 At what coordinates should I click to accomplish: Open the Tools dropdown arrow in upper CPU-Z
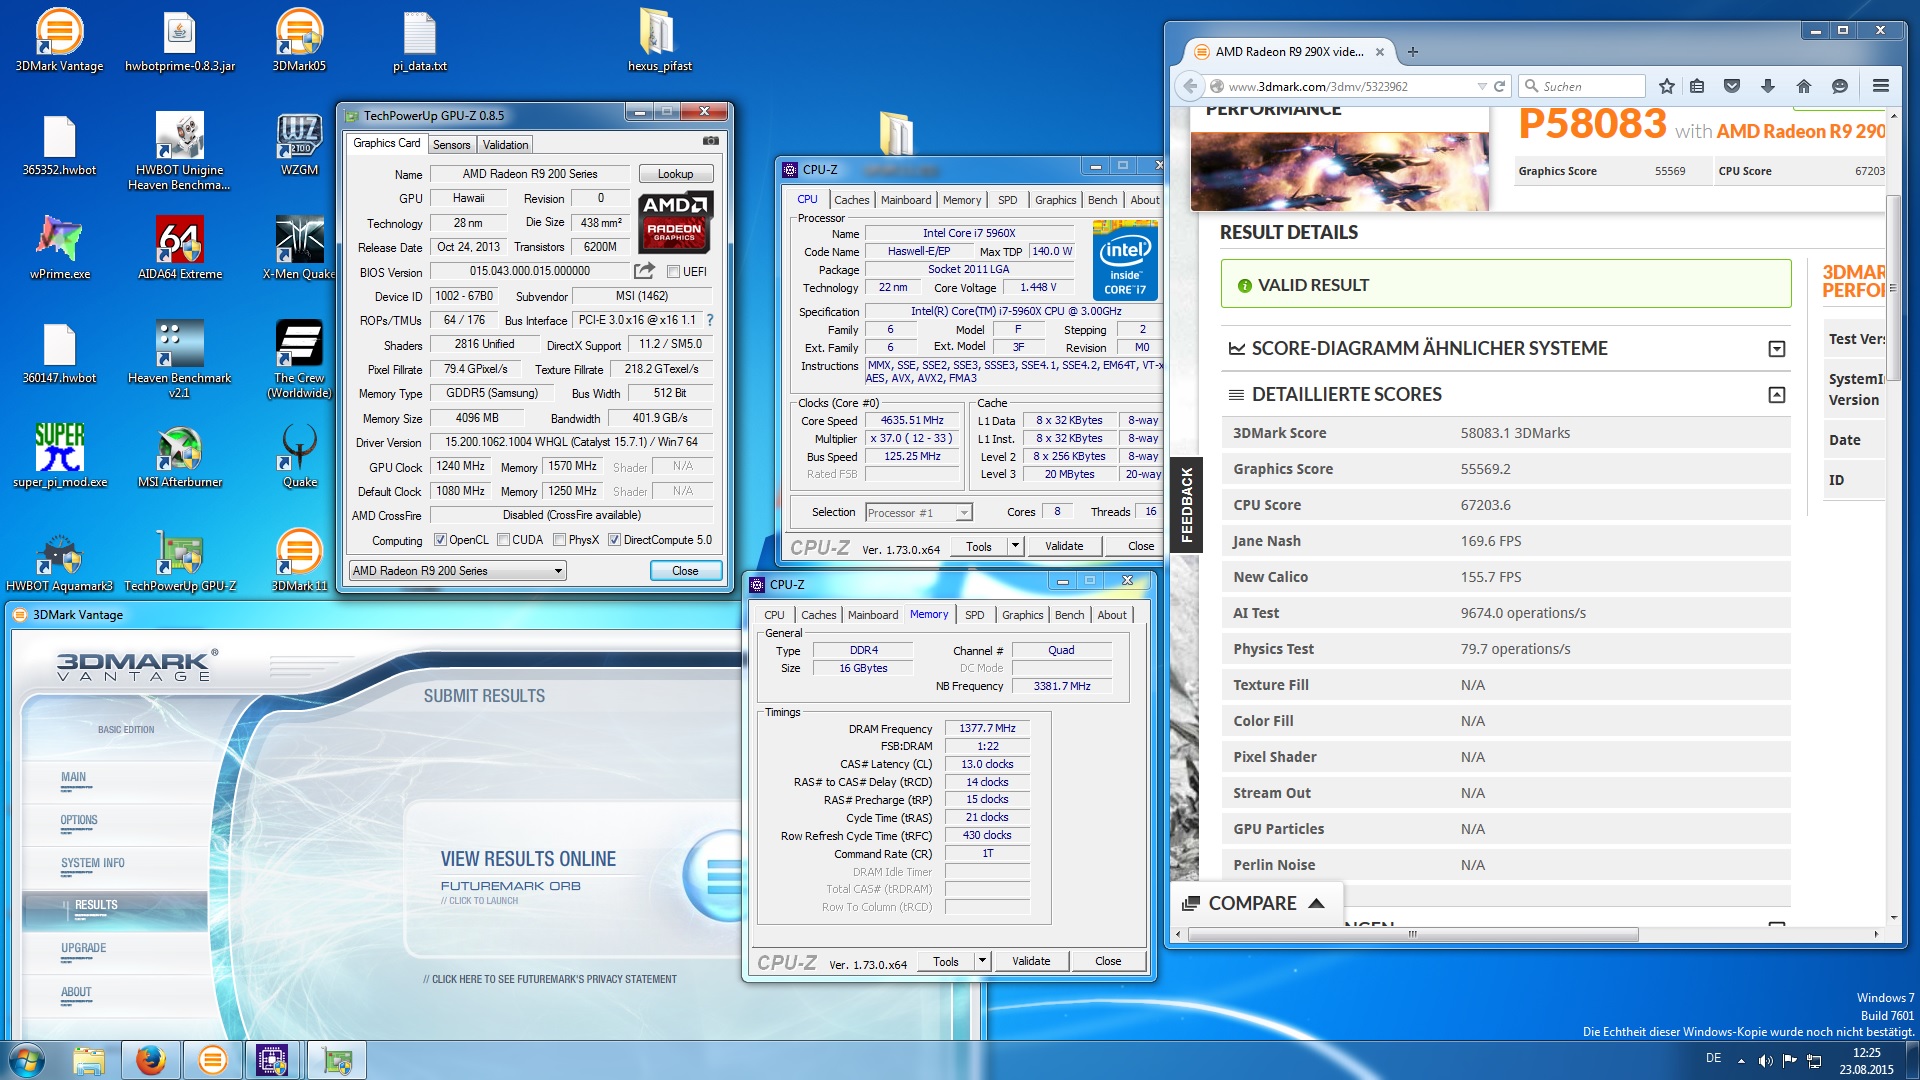[1015, 546]
